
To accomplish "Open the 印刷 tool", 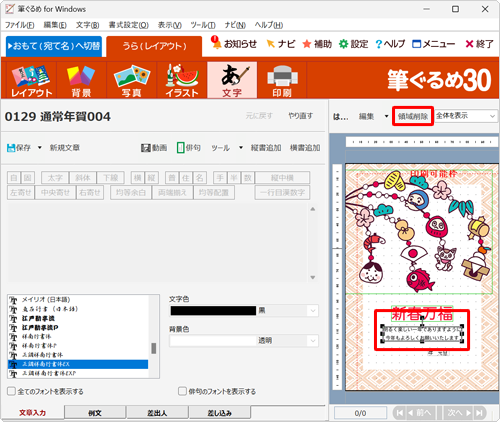I will pyautogui.click(x=282, y=80).
